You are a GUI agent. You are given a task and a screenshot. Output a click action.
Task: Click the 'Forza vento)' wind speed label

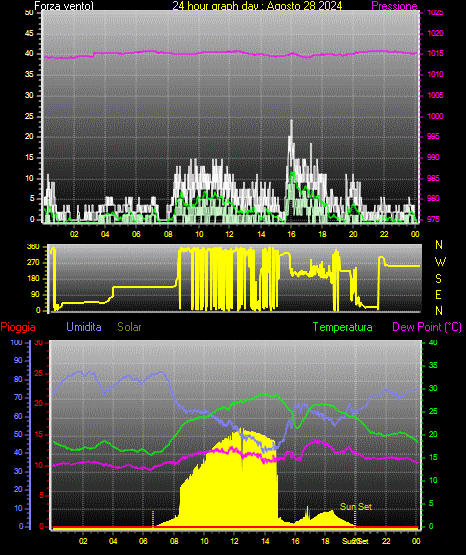point(64,6)
